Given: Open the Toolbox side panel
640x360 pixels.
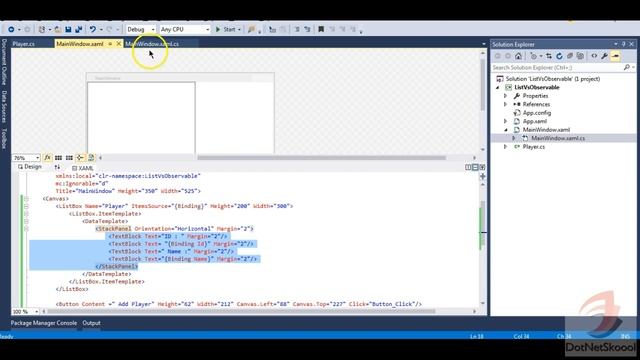Looking at the screenshot, I should click(x=4, y=139).
